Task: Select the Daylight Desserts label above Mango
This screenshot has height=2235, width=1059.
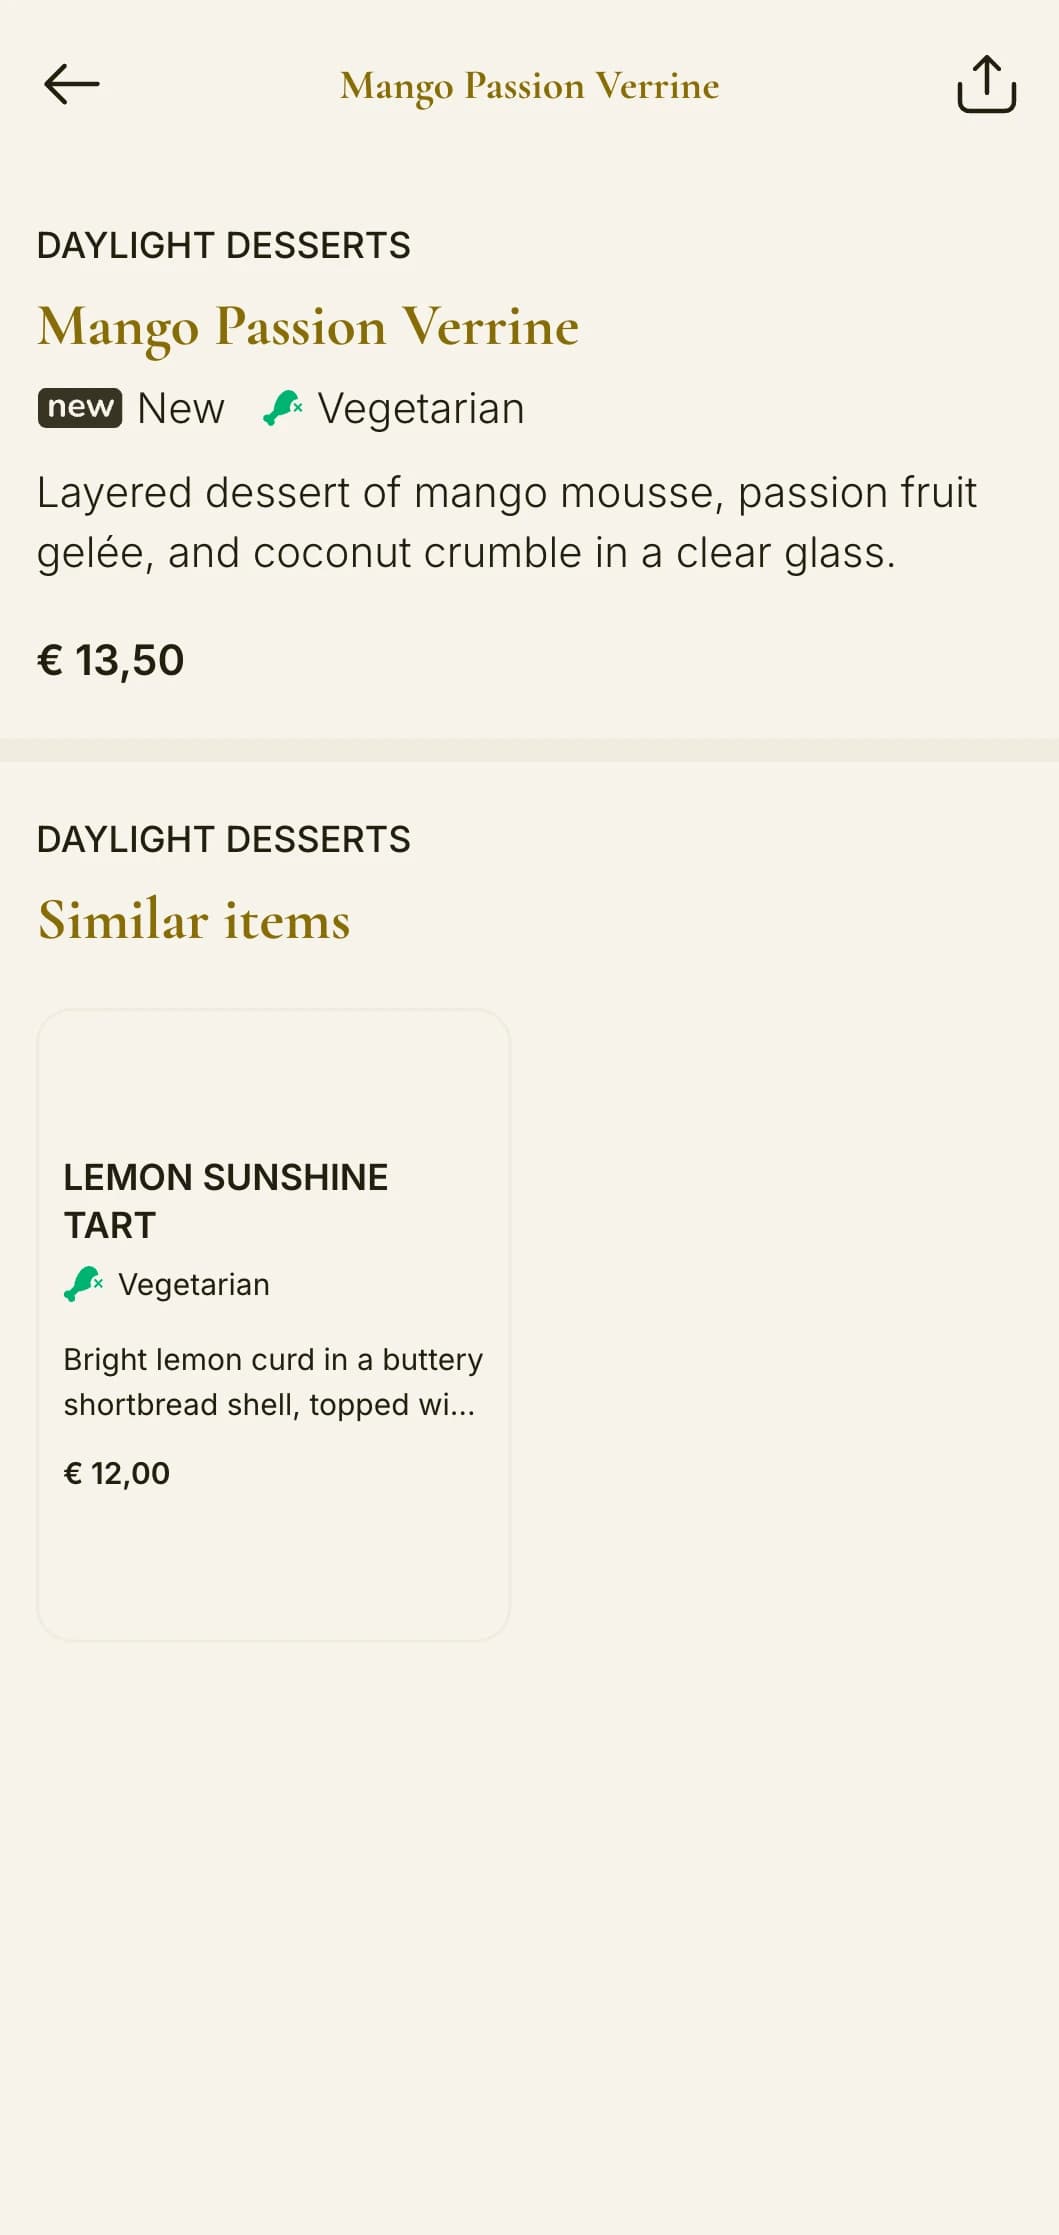Action: pos(223,245)
